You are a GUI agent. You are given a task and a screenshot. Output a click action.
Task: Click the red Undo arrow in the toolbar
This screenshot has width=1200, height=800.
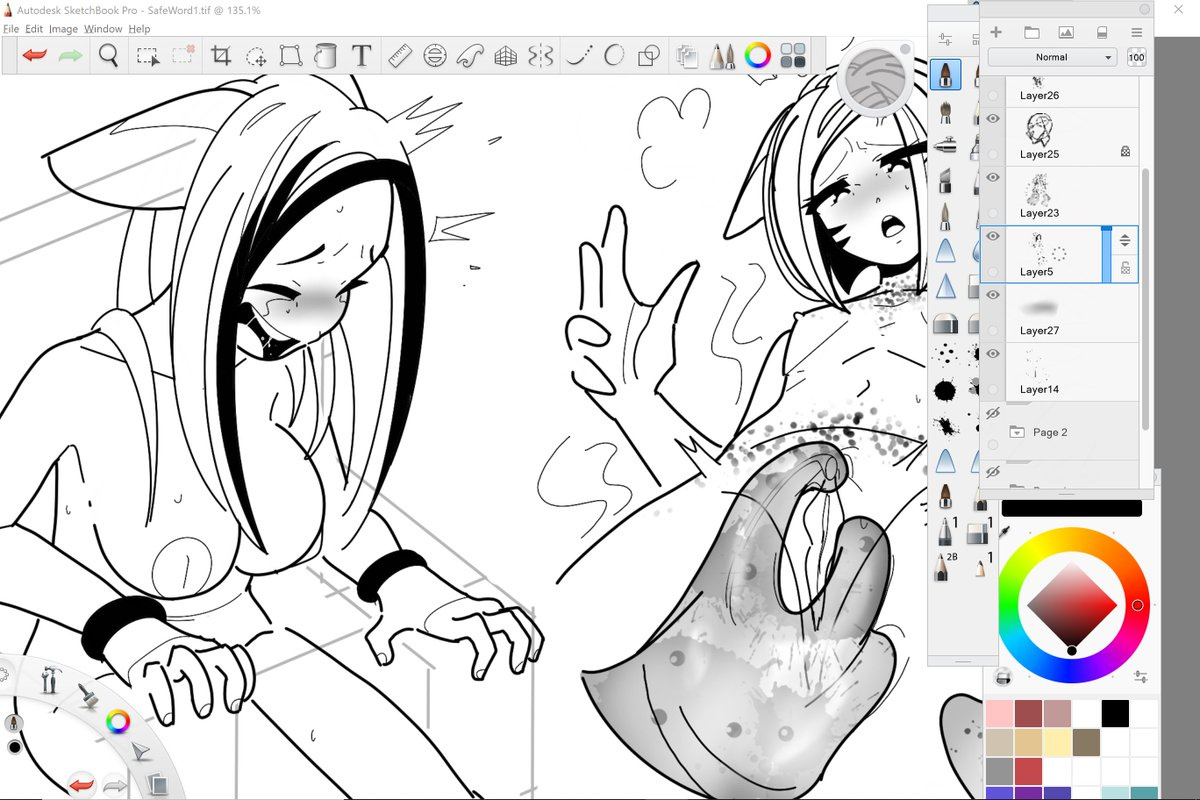(x=35, y=56)
